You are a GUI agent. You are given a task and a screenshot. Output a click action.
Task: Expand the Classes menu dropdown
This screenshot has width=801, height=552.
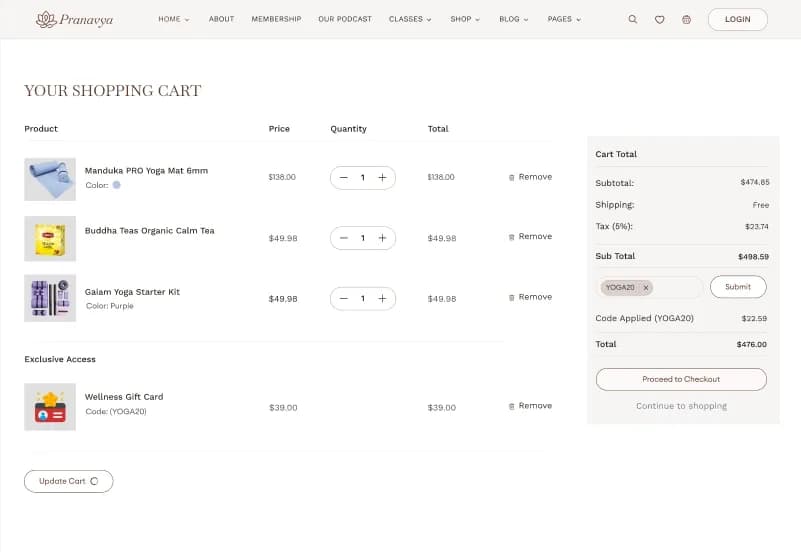pos(410,19)
